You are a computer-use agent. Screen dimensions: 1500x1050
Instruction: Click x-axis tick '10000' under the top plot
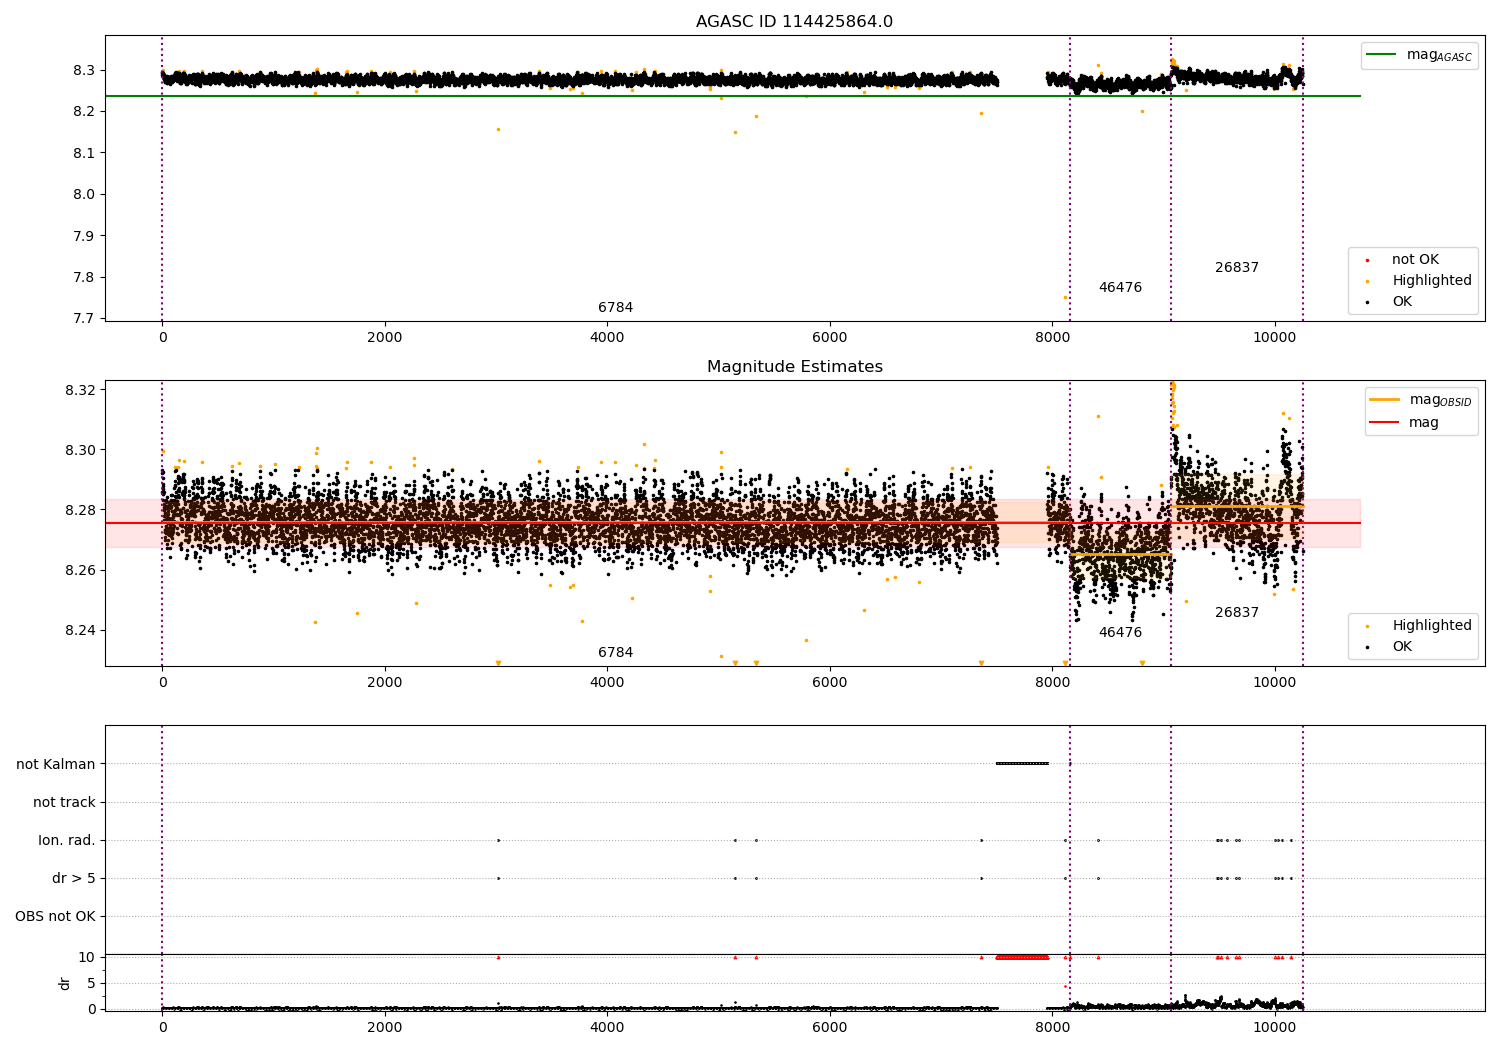(x=1275, y=338)
